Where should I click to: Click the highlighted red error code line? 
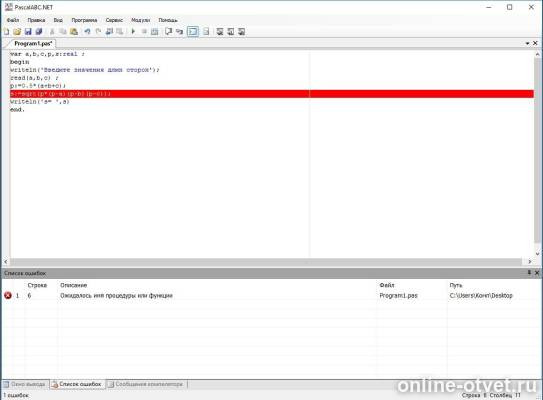[x=272, y=94]
